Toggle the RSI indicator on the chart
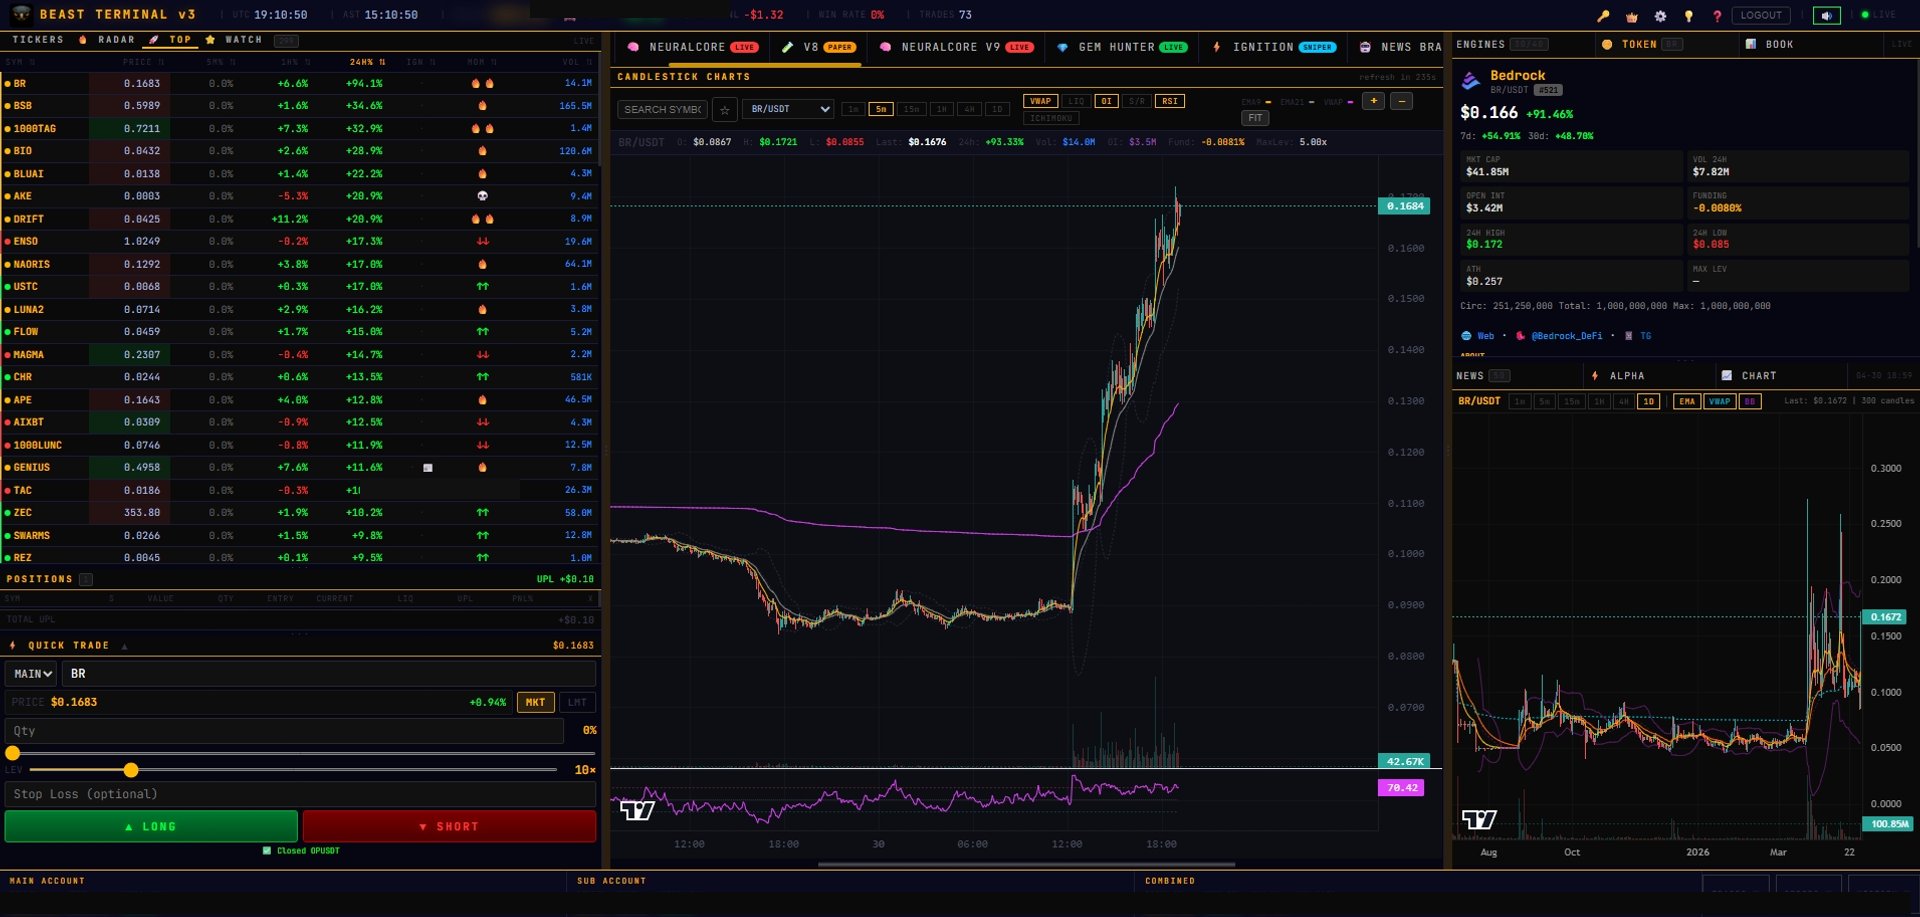This screenshot has width=1920, height=917. pyautogui.click(x=1171, y=101)
